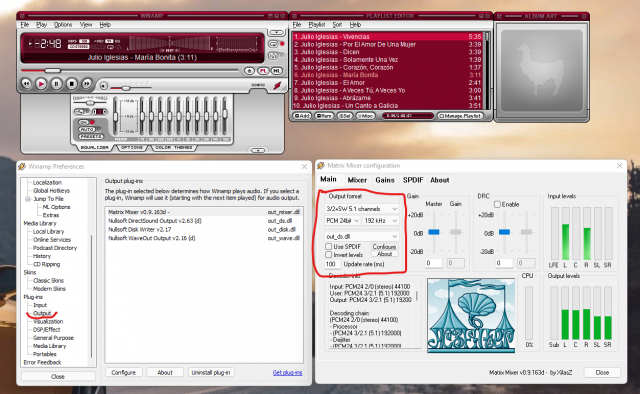Select track 10 Un Canto a Galicia
Image resolution: width=640 pixels, height=394 pixels.
[x=387, y=106]
